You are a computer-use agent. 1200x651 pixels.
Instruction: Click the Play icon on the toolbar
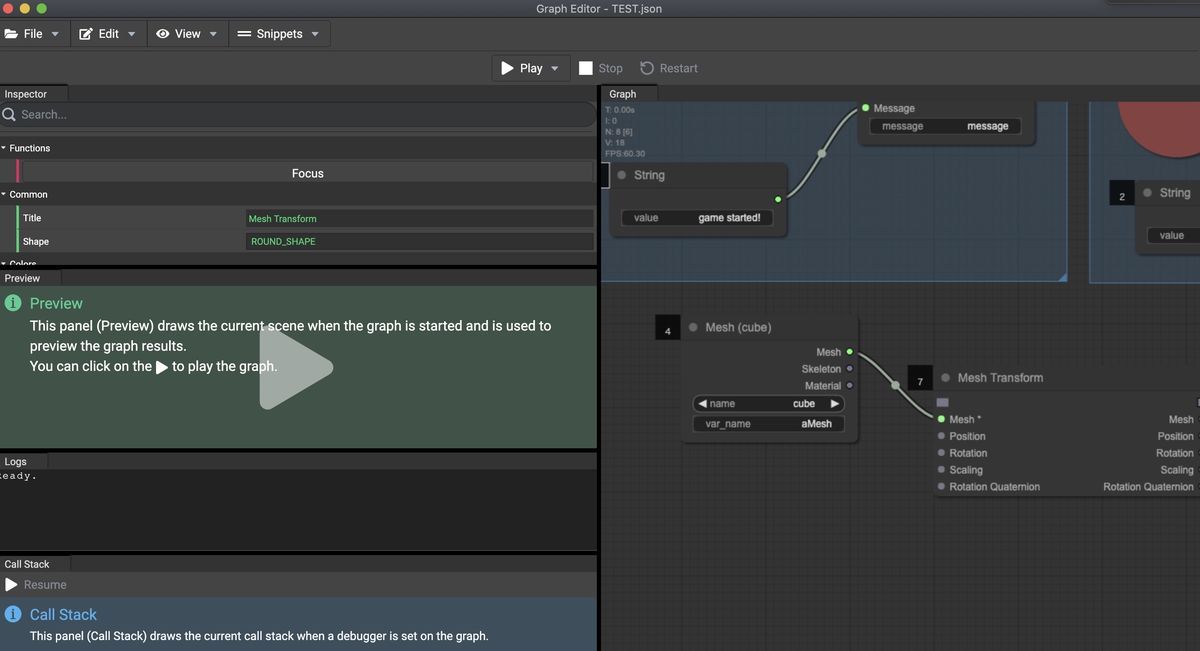click(509, 67)
